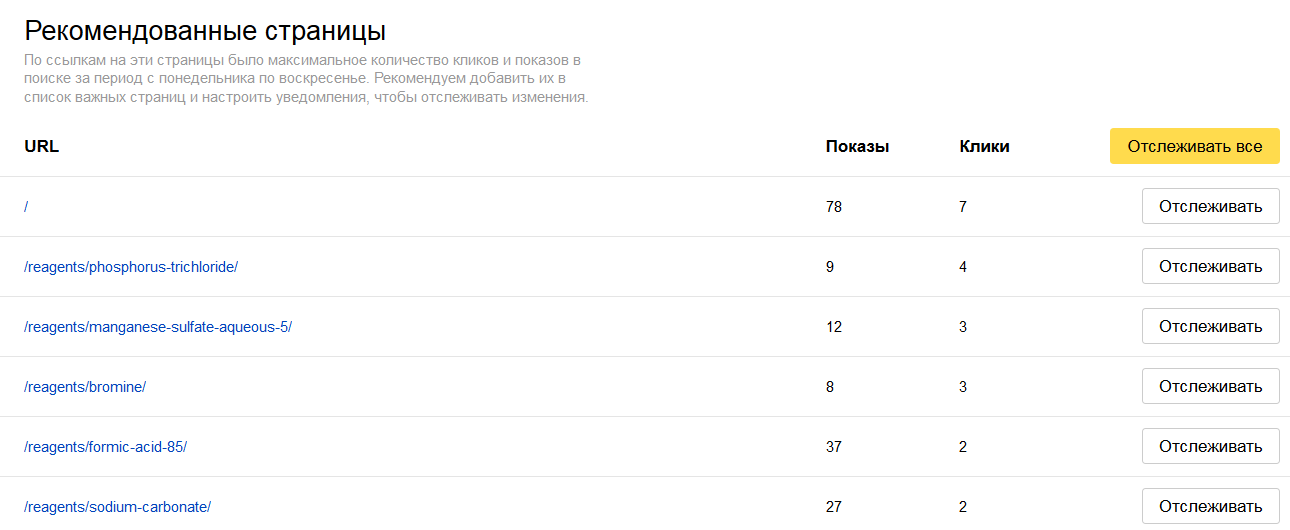1290x530 pixels.
Task: Open the /reagents/phosphorus-trichloride/ link
Action: (x=131, y=267)
